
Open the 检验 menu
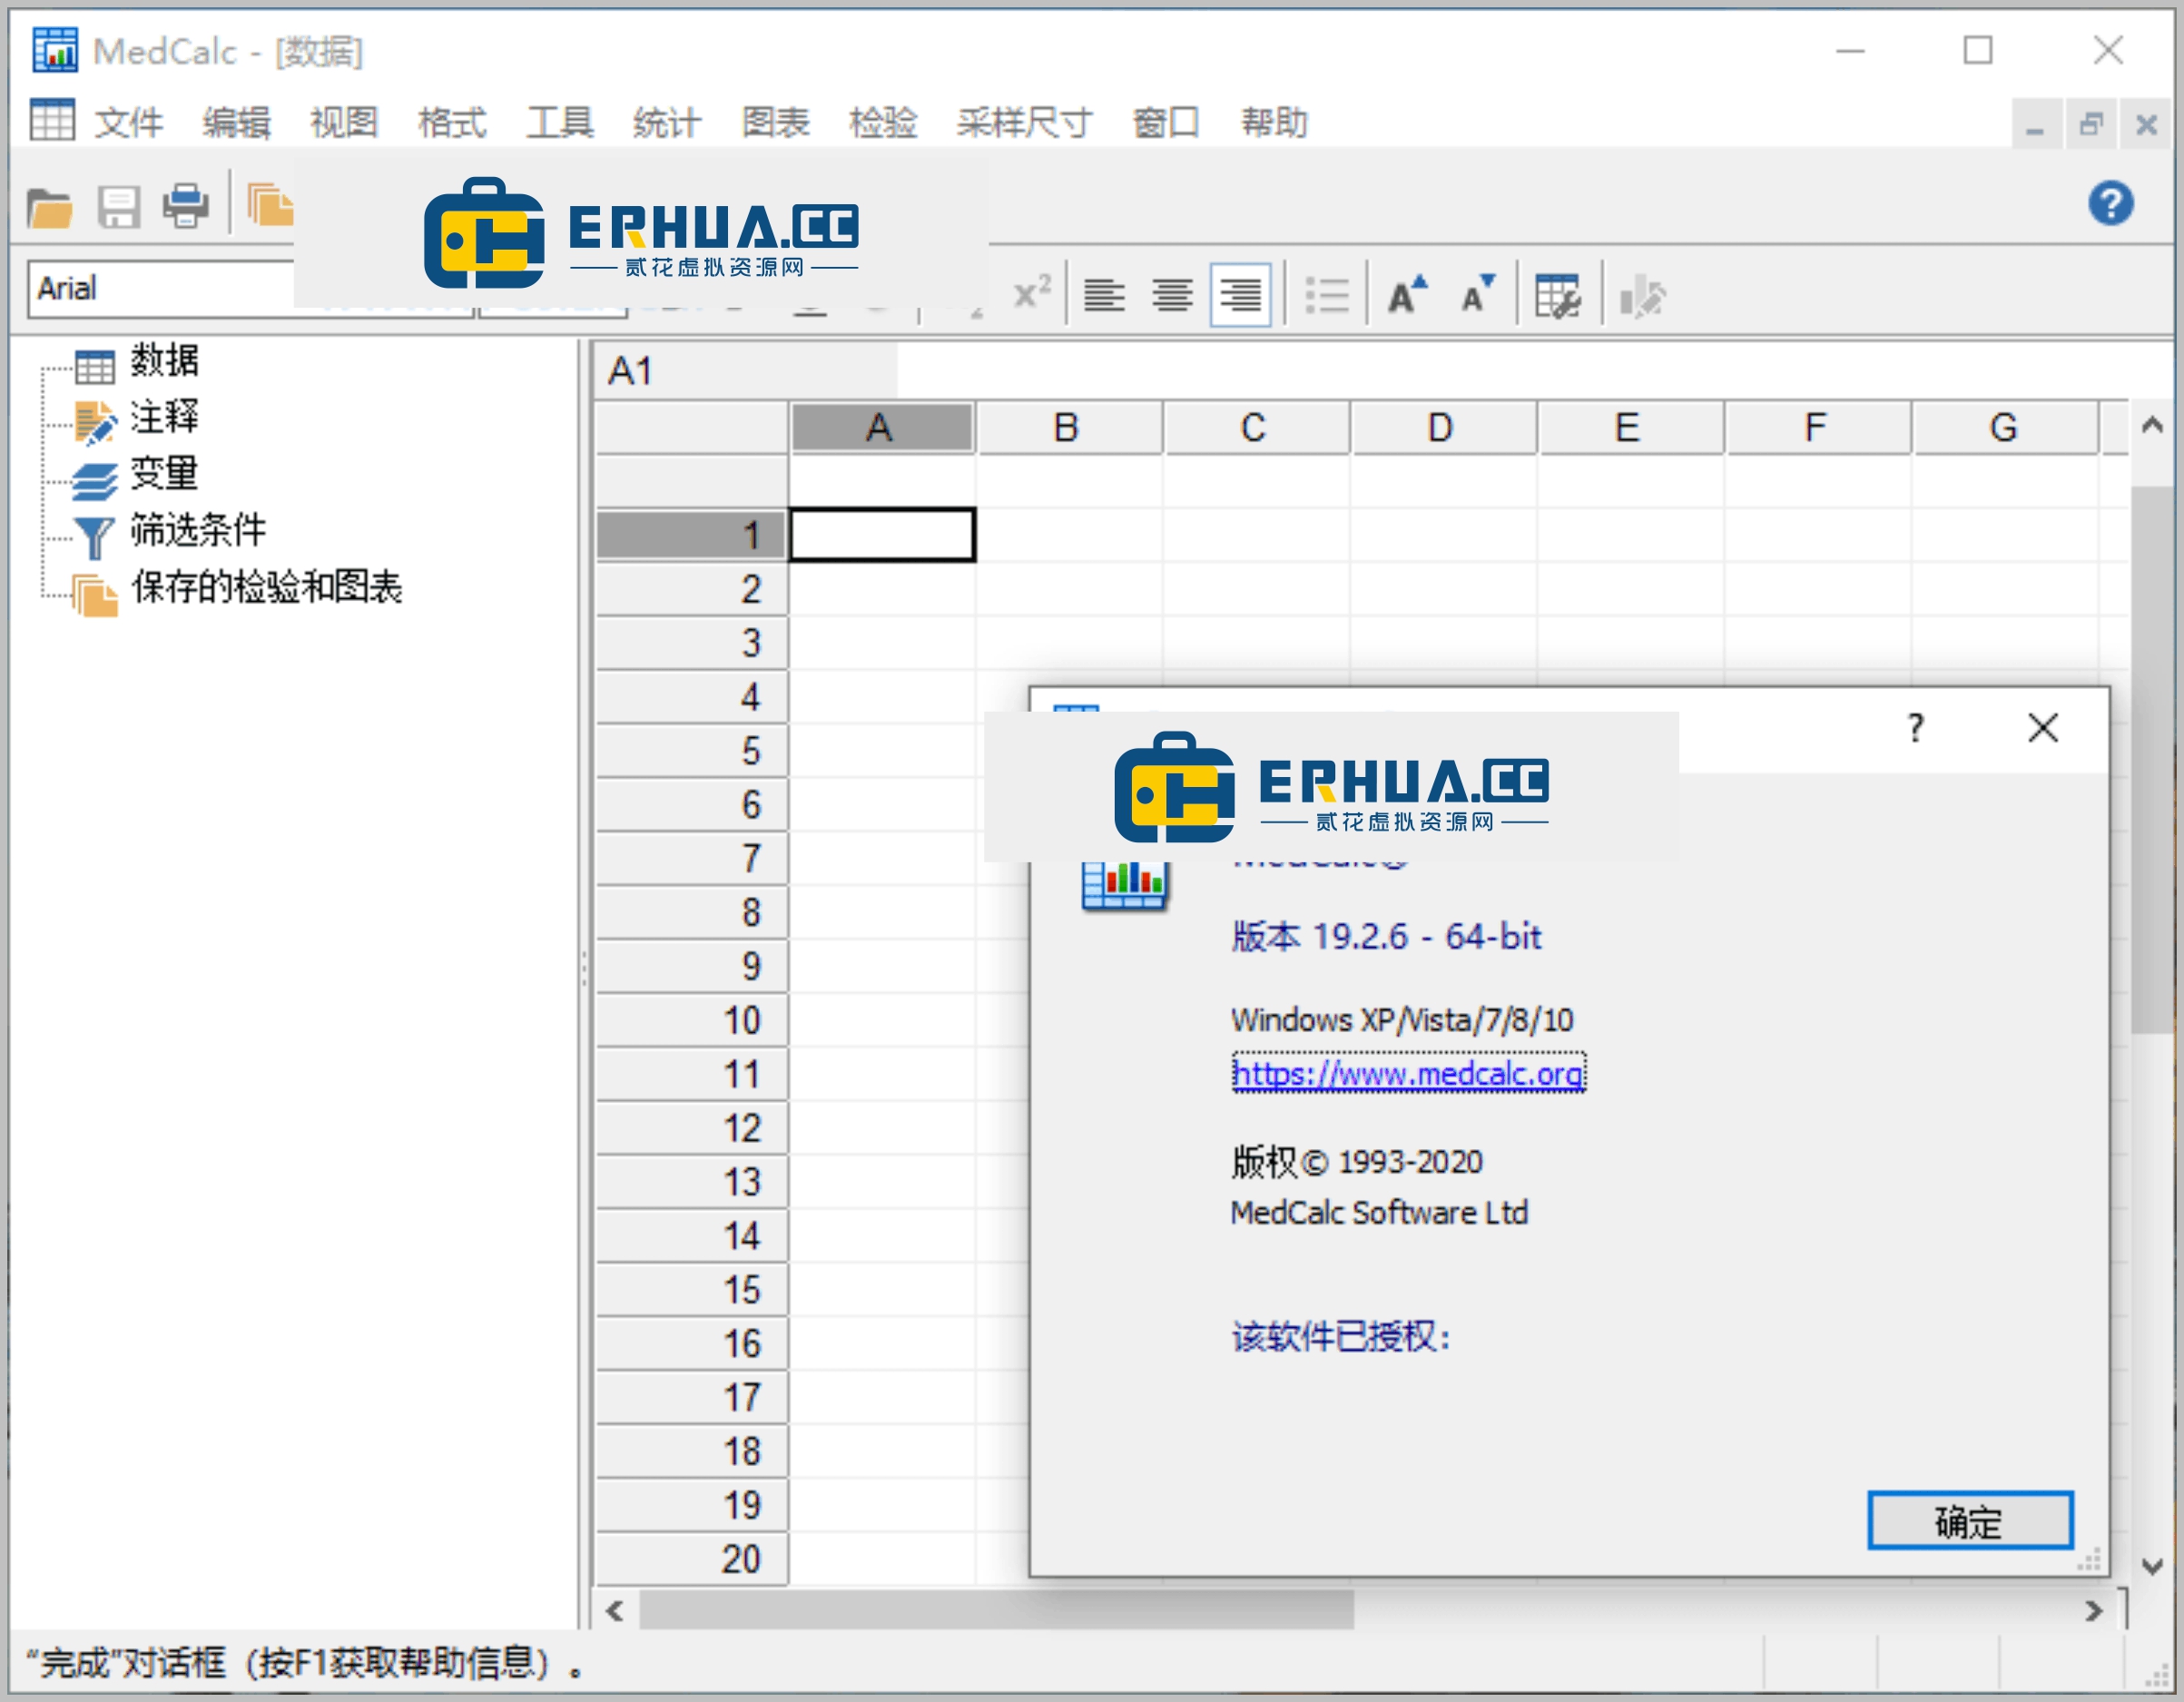click(883, 123)
